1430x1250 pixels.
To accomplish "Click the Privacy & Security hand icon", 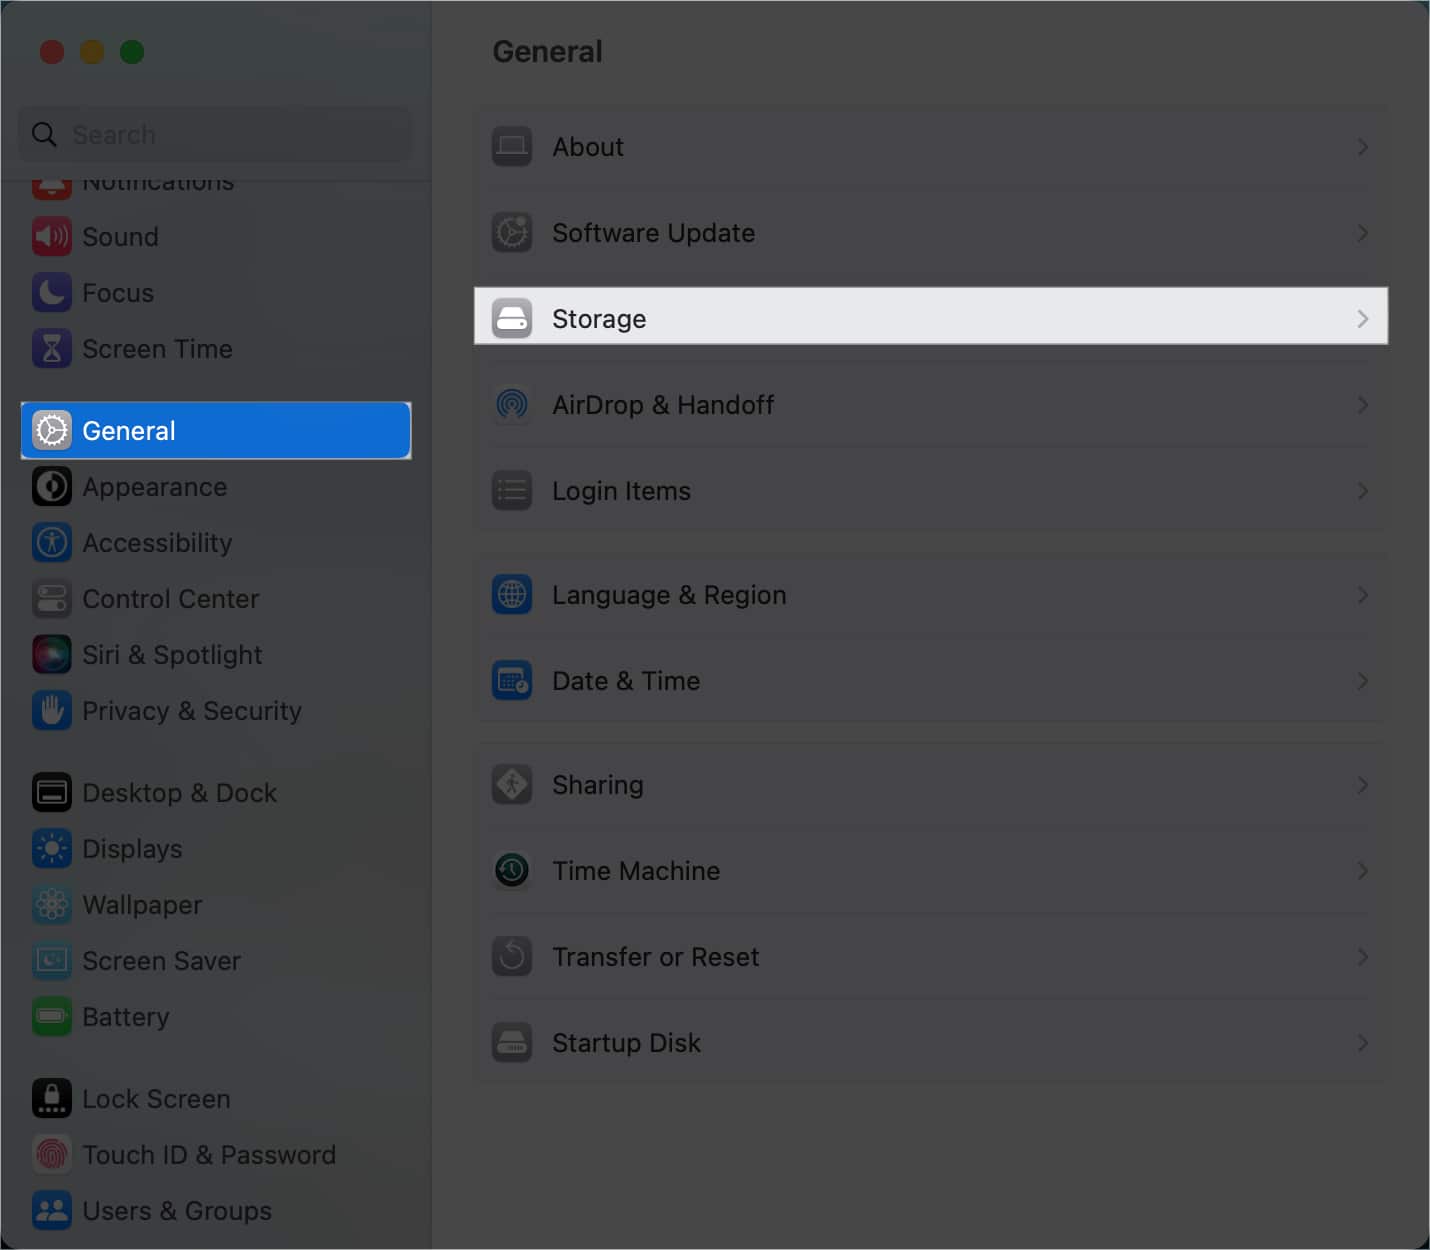I will [52, 711].
